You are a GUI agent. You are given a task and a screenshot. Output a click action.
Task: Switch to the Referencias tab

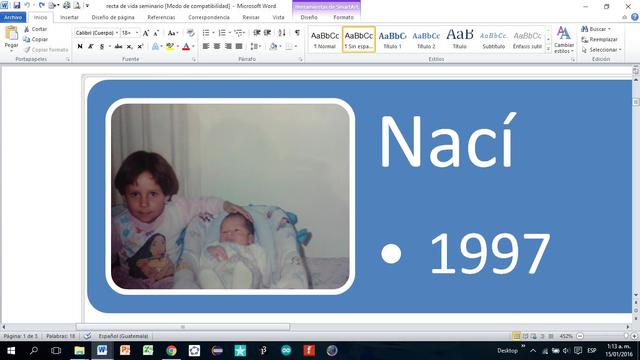(161, 17)
